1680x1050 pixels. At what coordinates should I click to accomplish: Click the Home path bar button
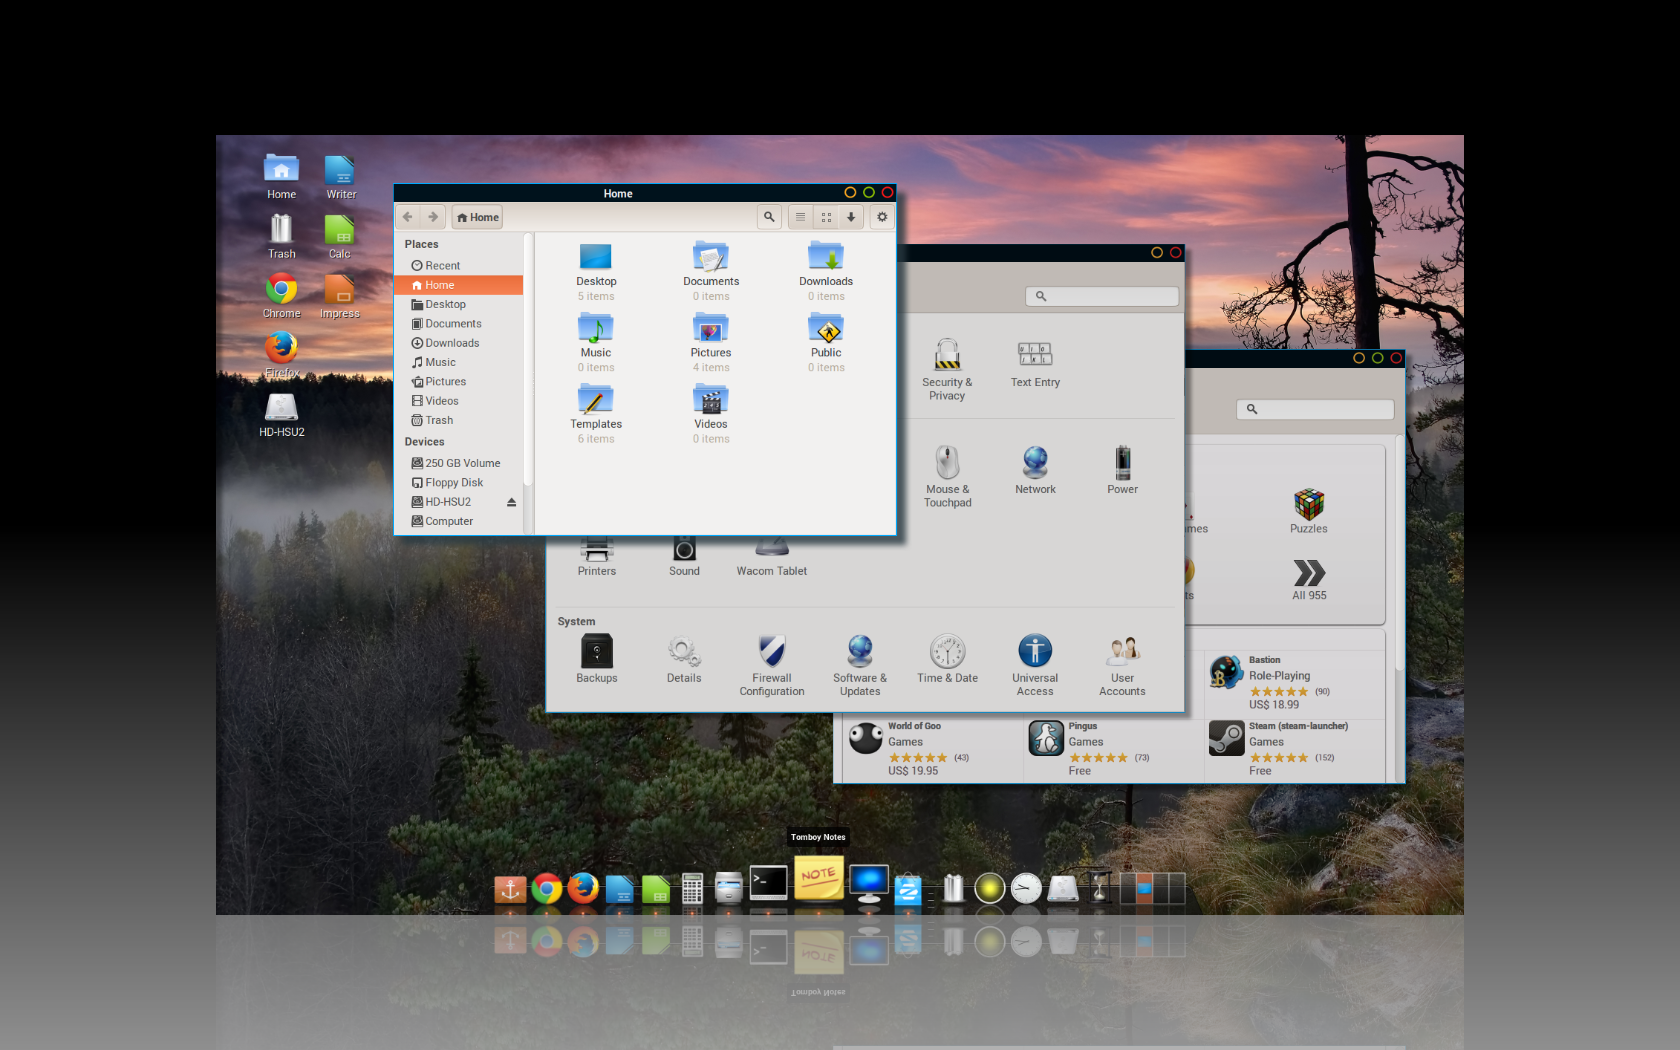[x=478, y=217]
